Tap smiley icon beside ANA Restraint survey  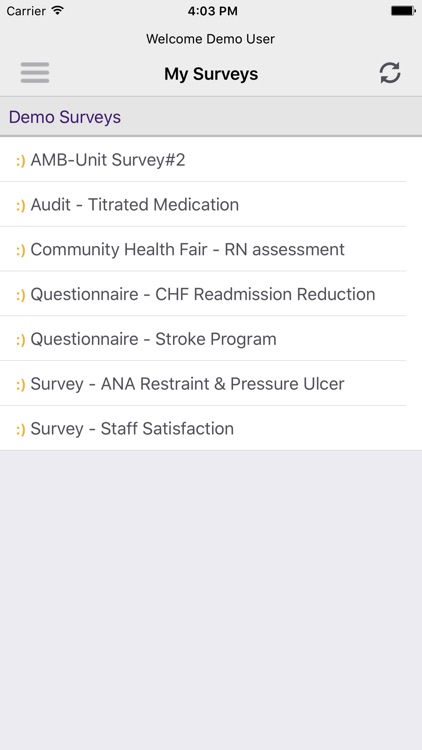[21, 385]
